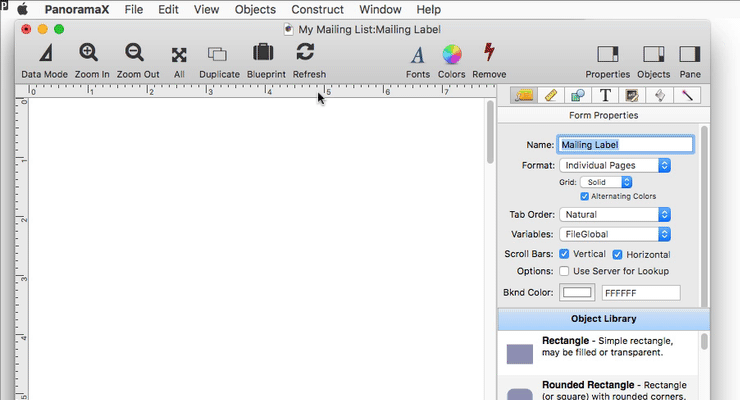Open the Variables FileGlobal dropdown

point(615,234)
